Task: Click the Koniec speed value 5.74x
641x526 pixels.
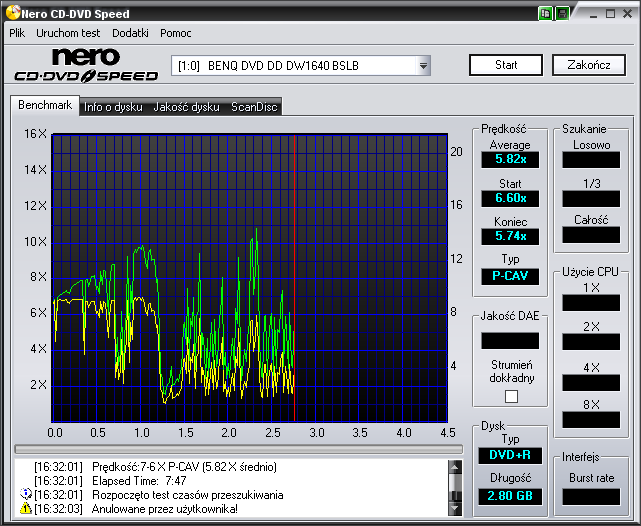Action: point(510,236)
